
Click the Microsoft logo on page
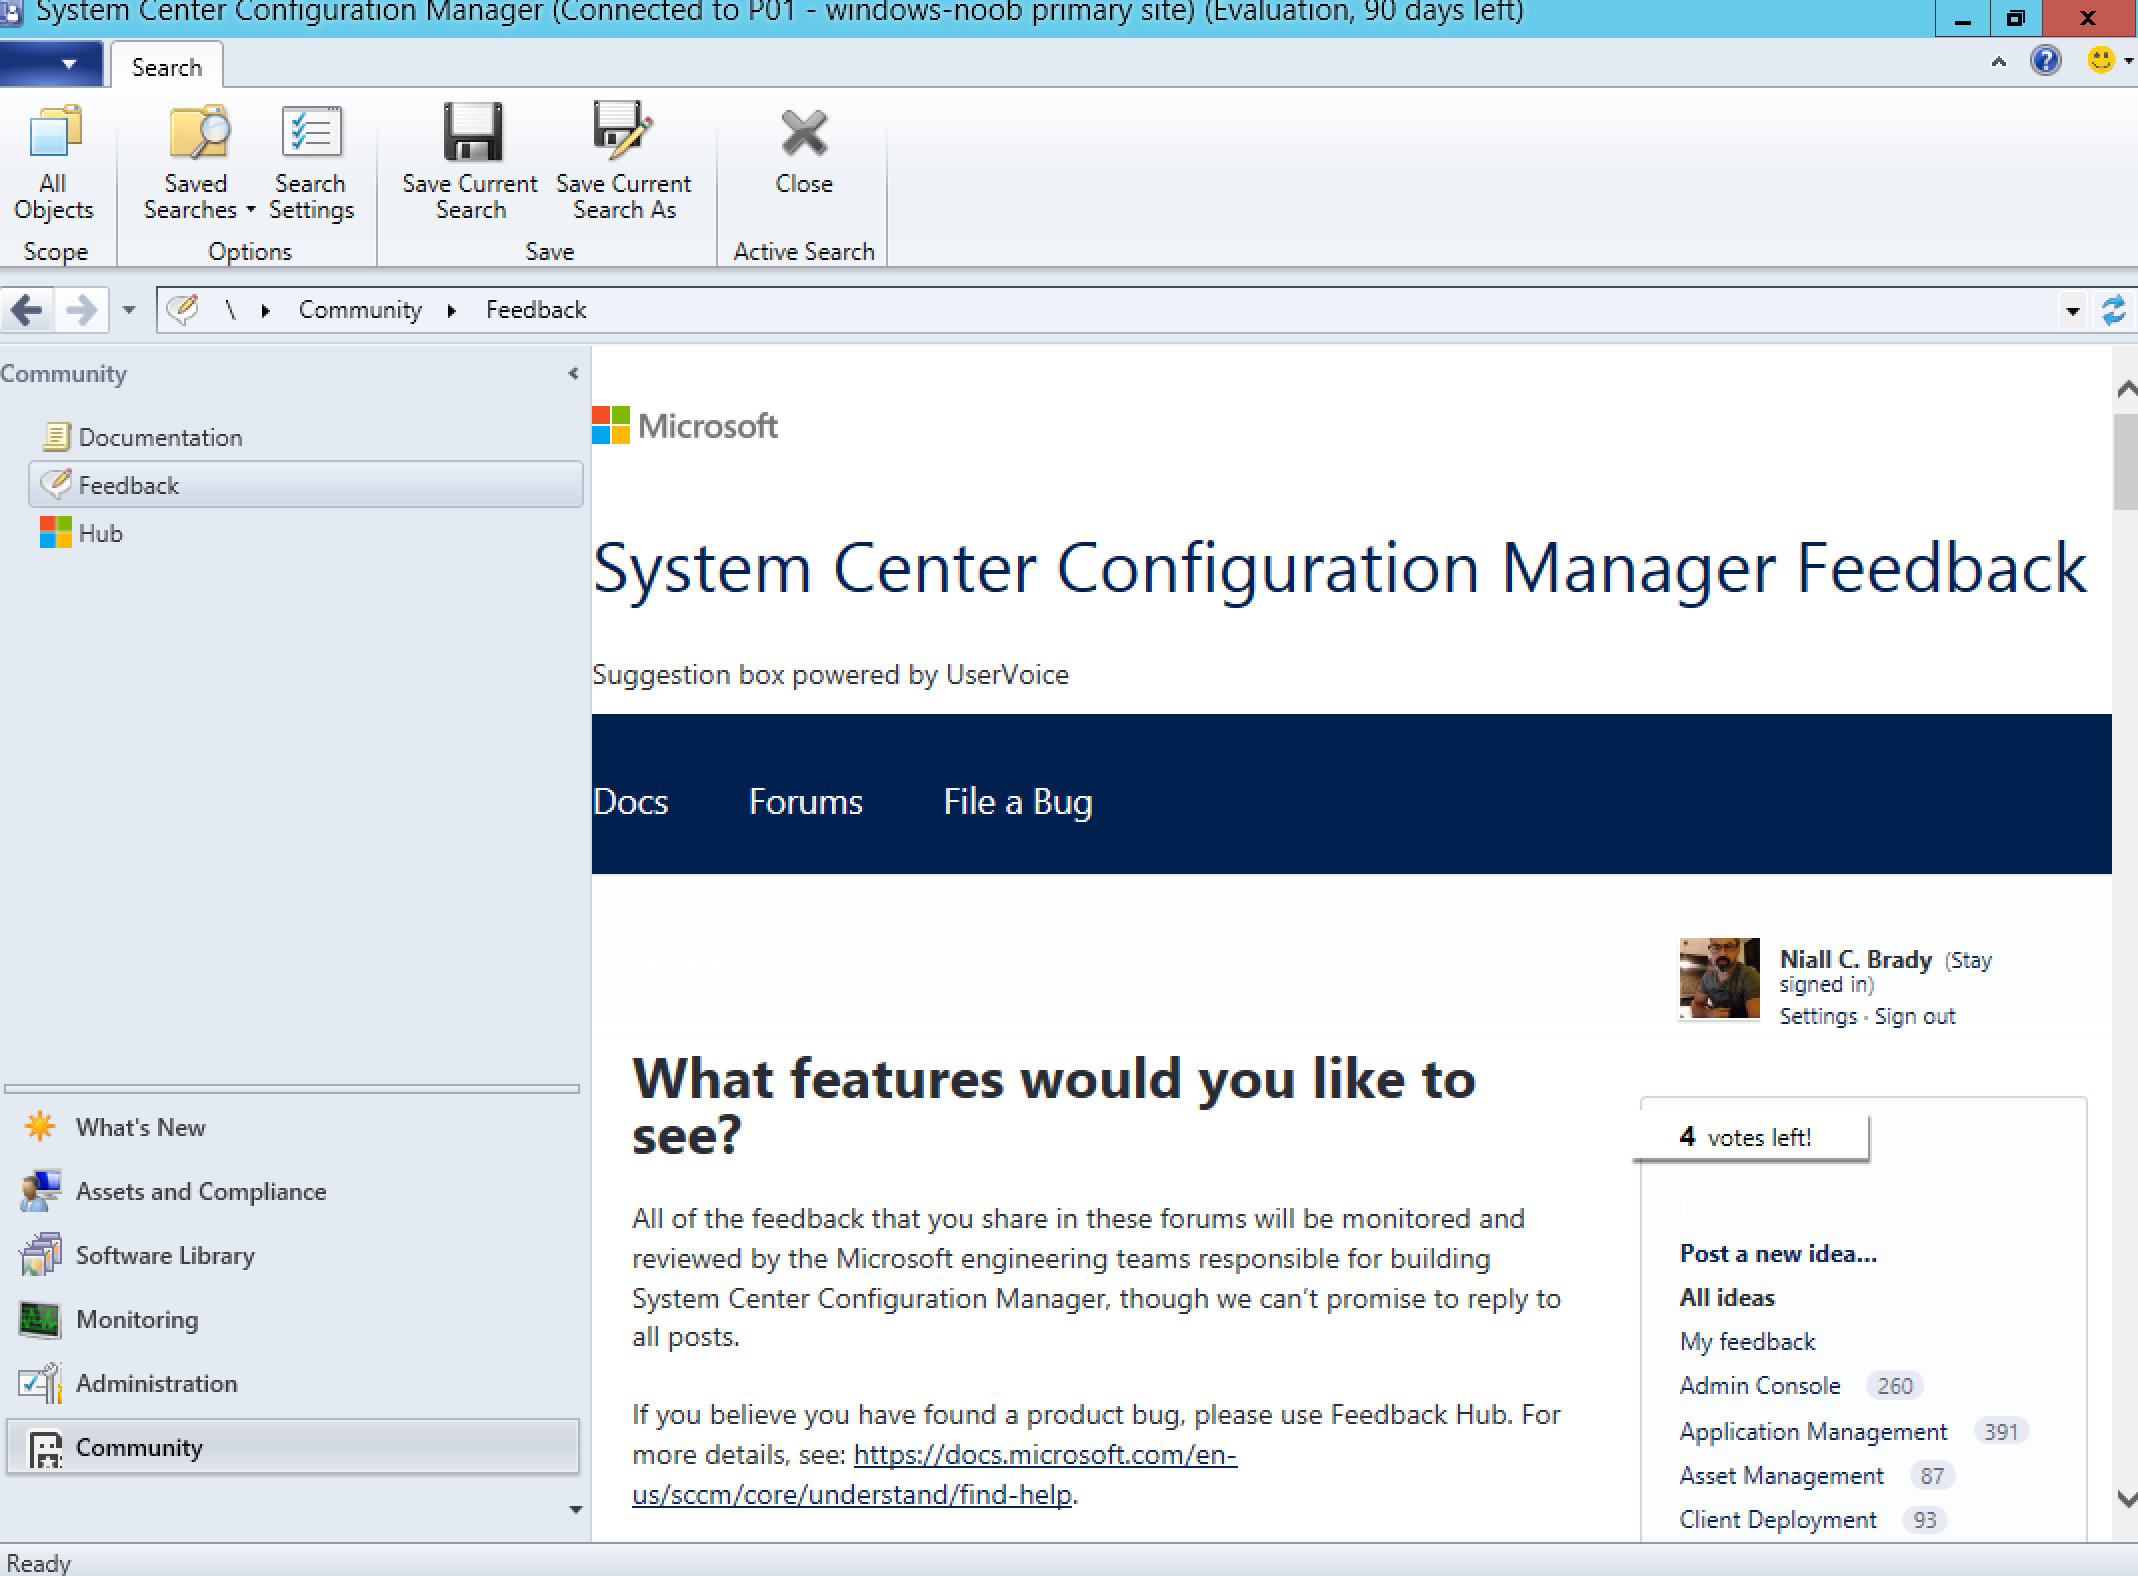pos(685,426)
